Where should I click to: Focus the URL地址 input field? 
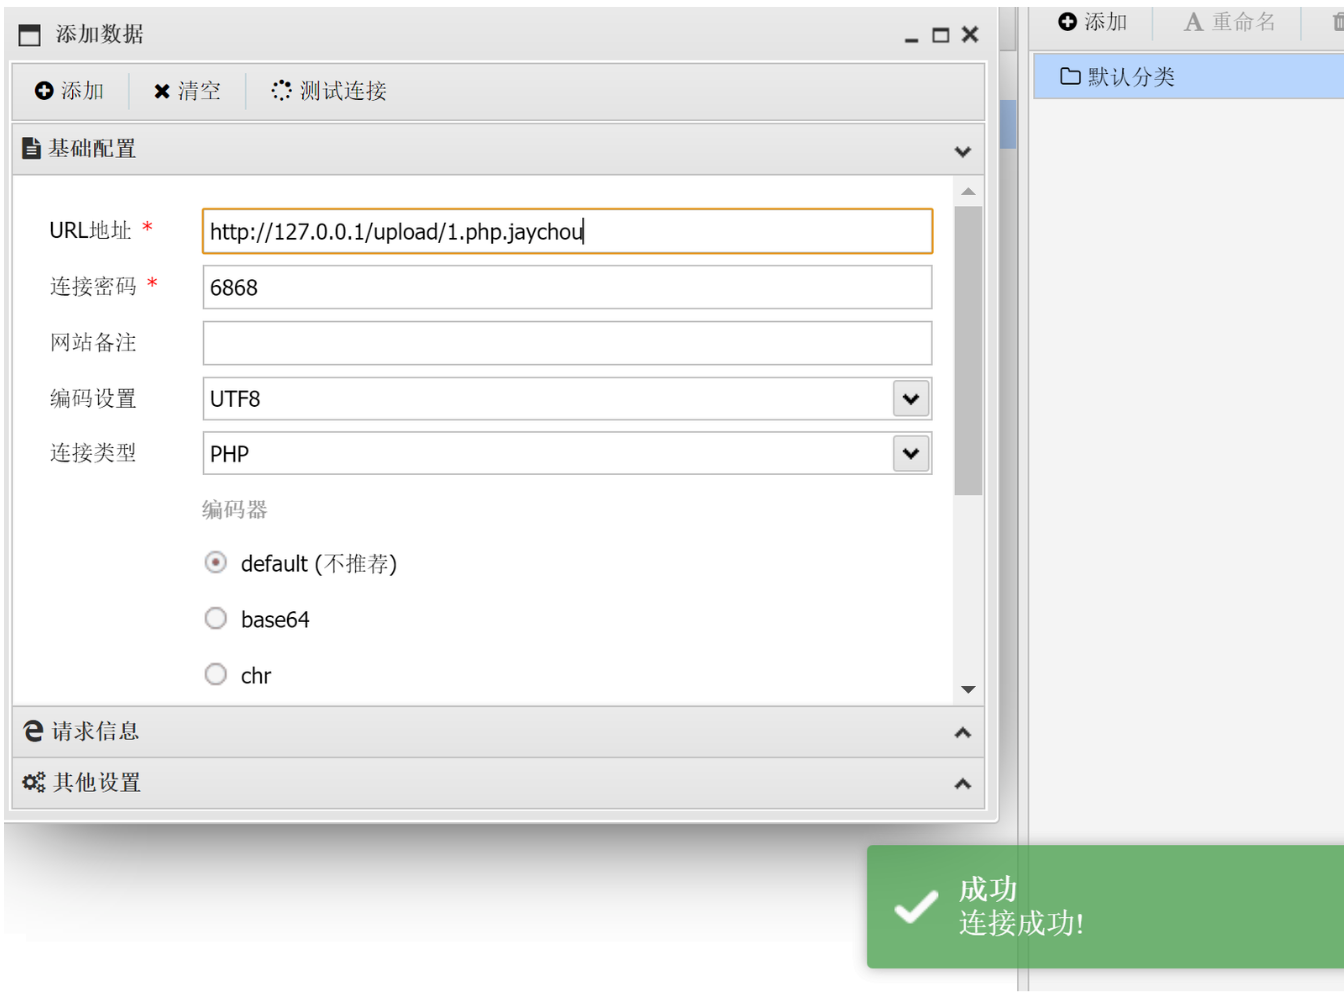pyautogui.click(x=567, y=231)
